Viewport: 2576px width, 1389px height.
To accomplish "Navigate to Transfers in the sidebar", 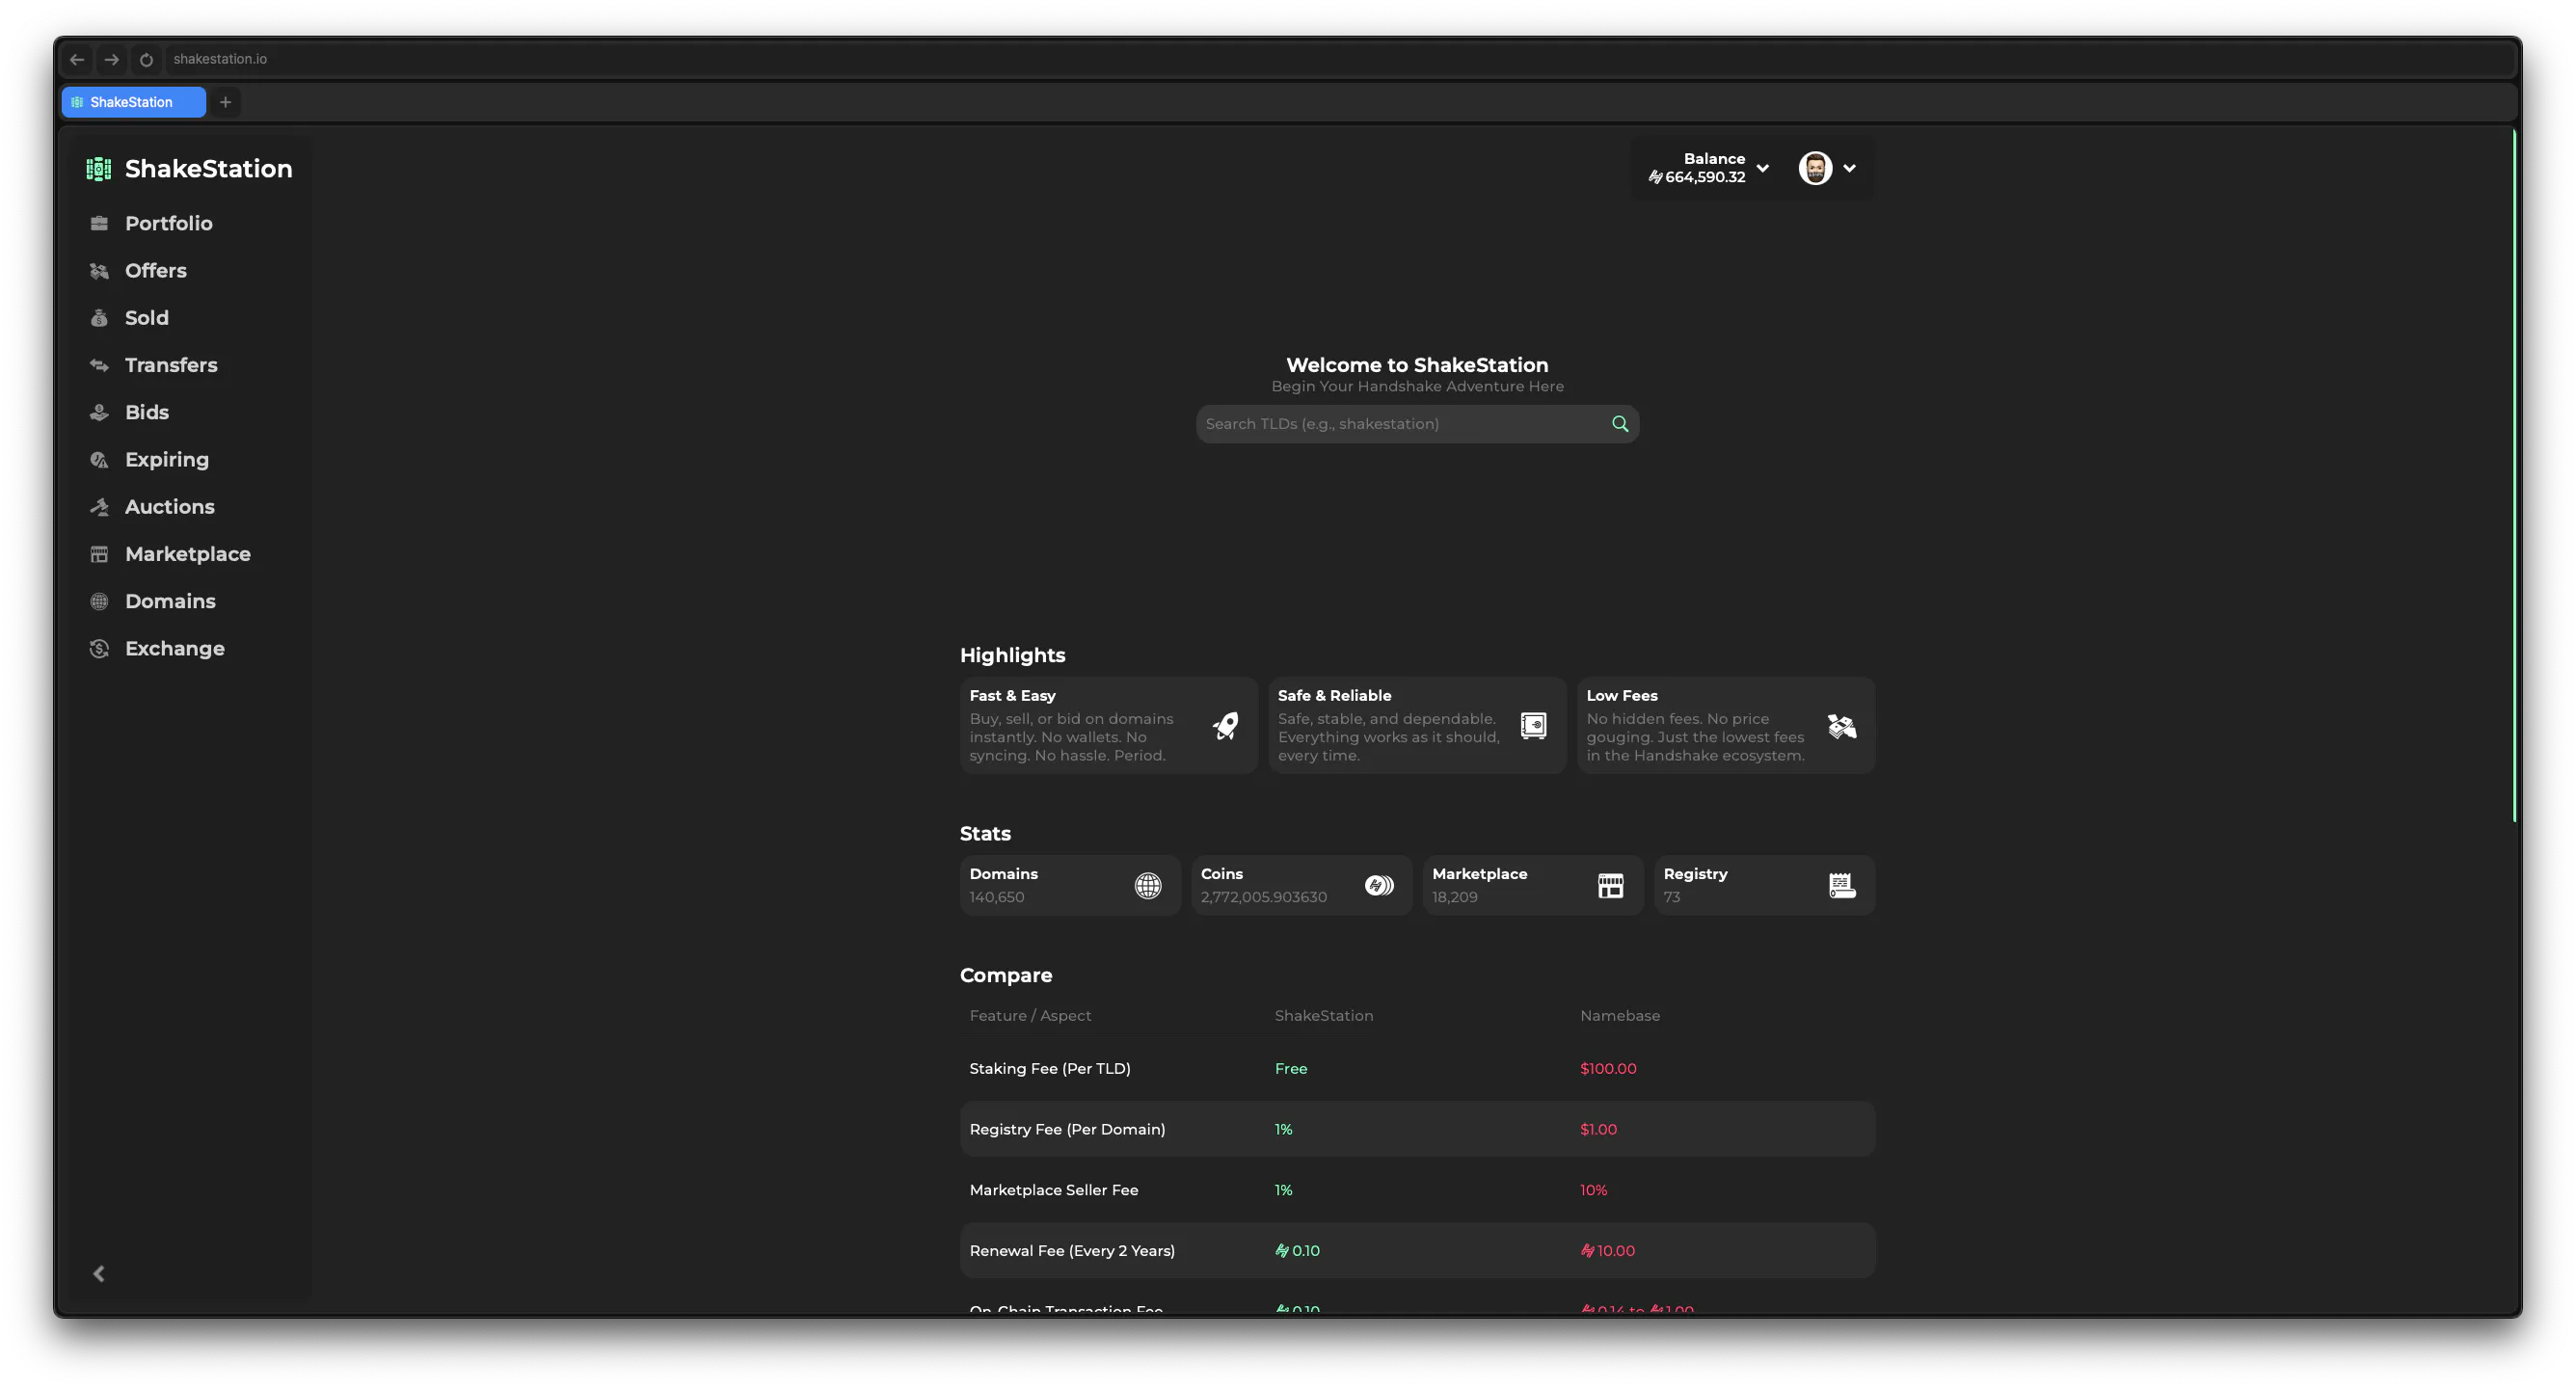I will pyautogui.click(x=170, y=365).
